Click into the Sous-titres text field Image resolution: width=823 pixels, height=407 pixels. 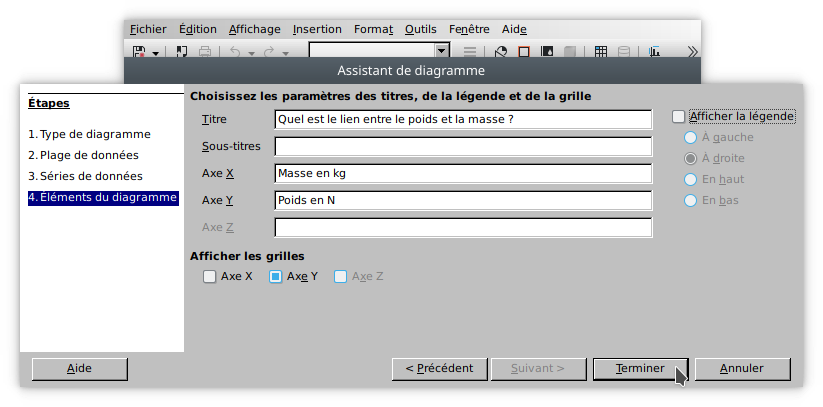coord(463,147)
